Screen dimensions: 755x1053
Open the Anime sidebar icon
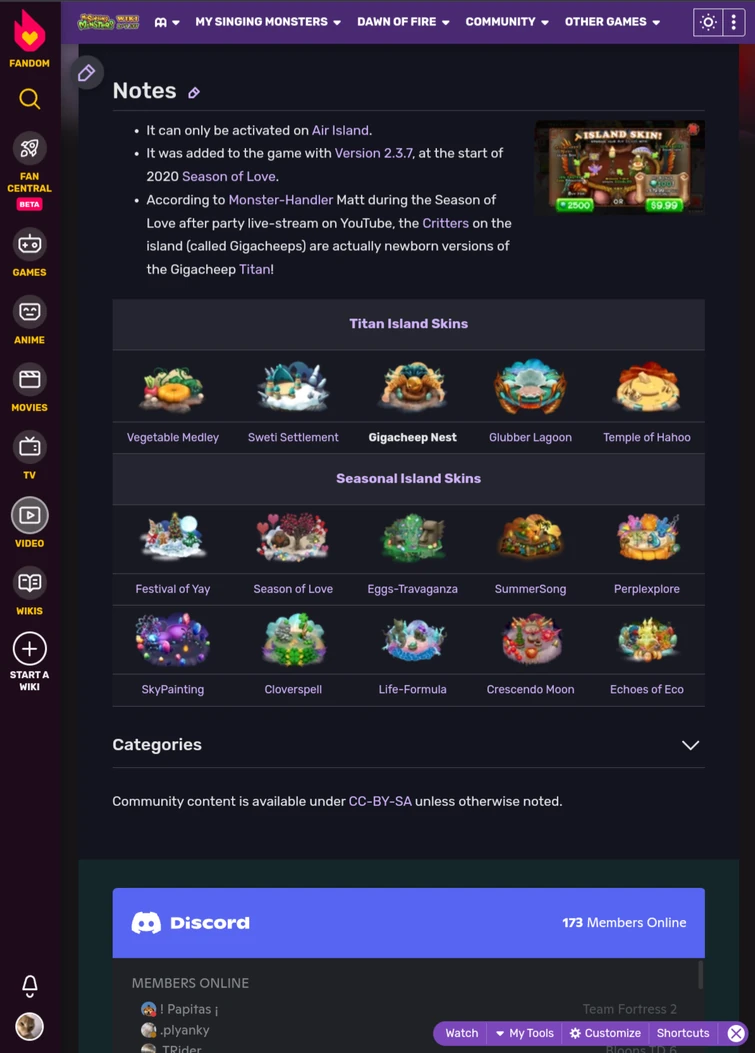(30, 312)
